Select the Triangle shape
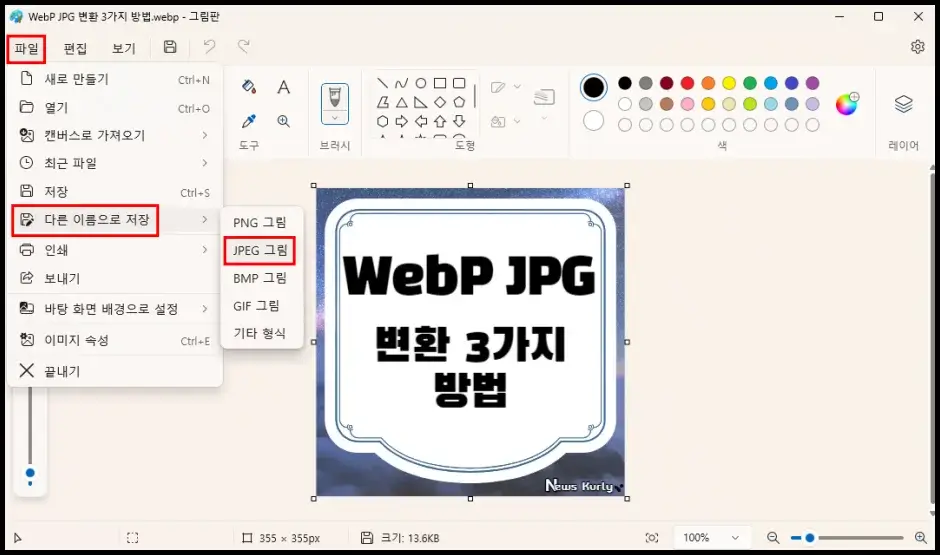Screen dimensions: 940x555 [402, 102]
